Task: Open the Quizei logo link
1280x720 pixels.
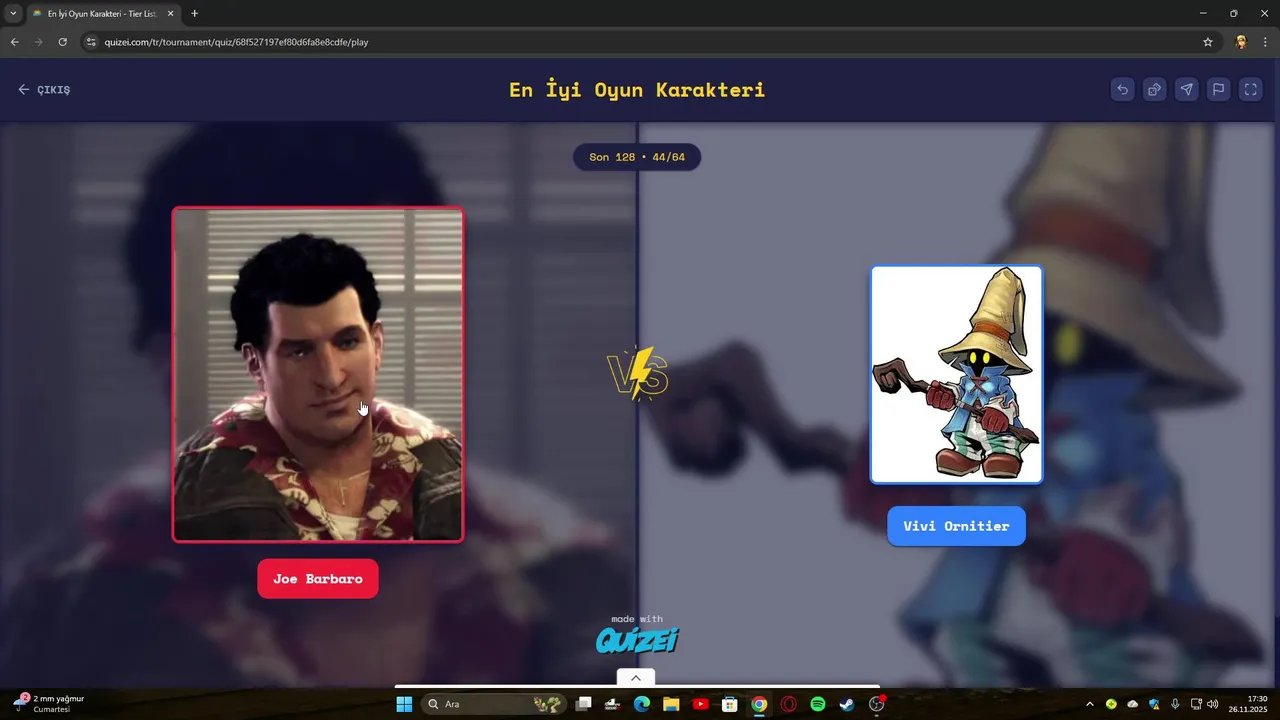Action: pyautogui.click(x=637, y=640)
